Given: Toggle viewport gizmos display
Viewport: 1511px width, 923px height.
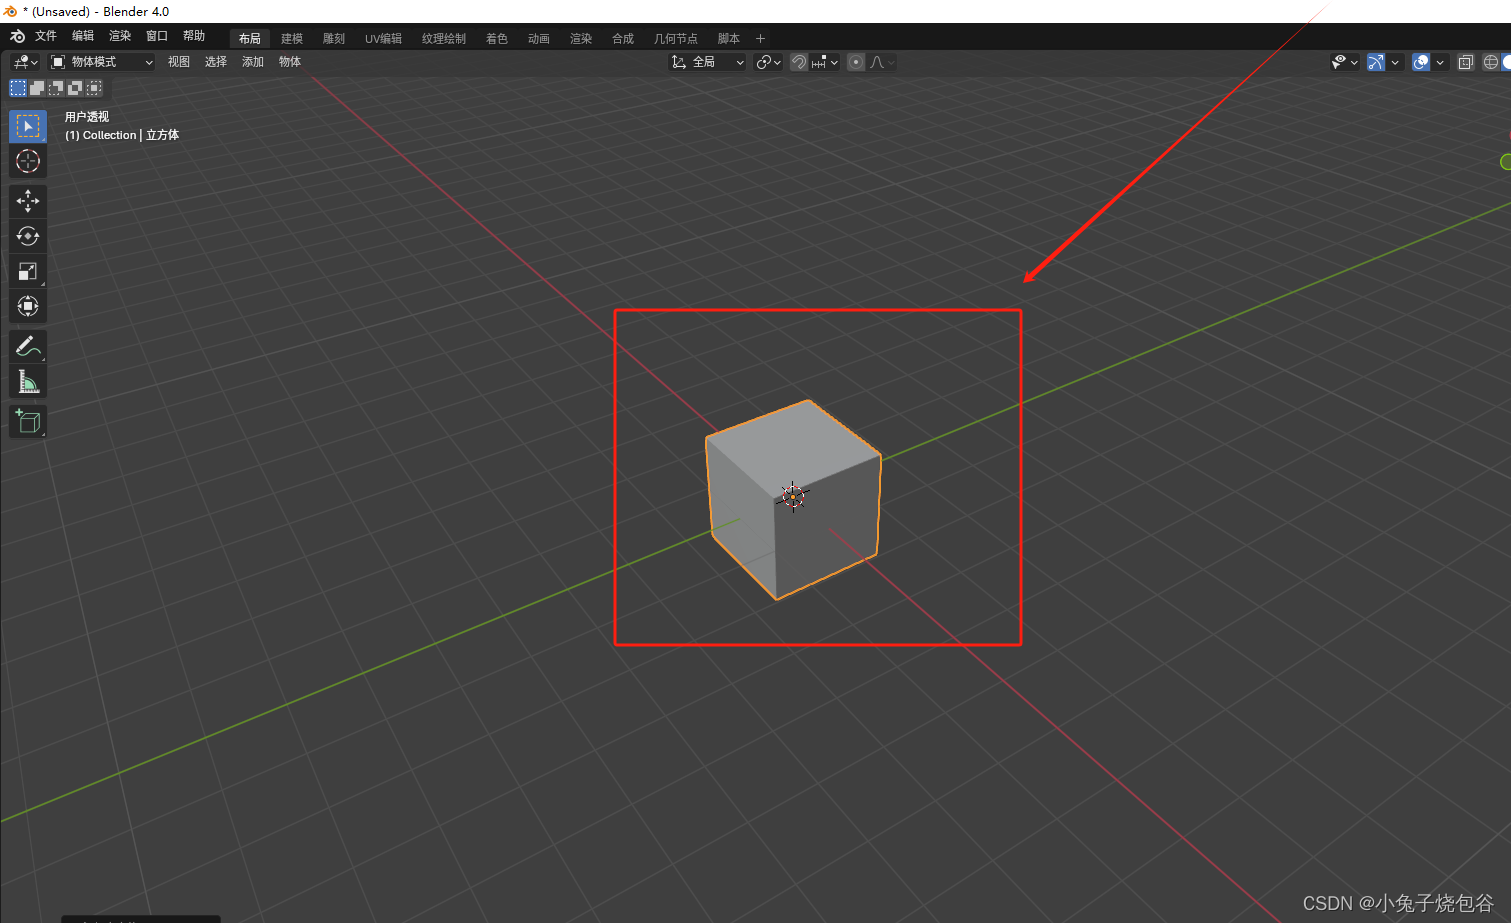Looking at the screenshot, I should pyautogui.click(x=1376, y=62).
